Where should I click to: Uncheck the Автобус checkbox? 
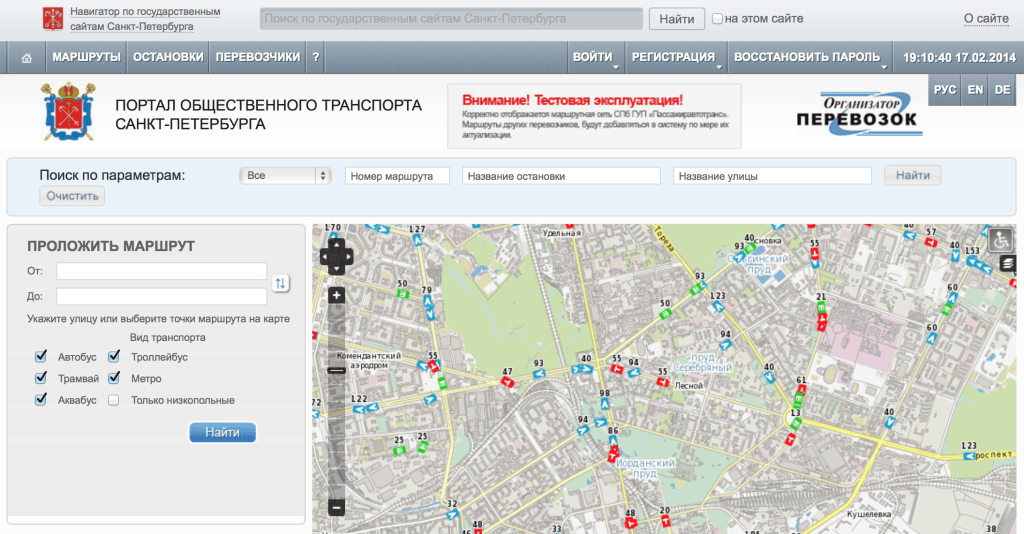coord(41,356)
